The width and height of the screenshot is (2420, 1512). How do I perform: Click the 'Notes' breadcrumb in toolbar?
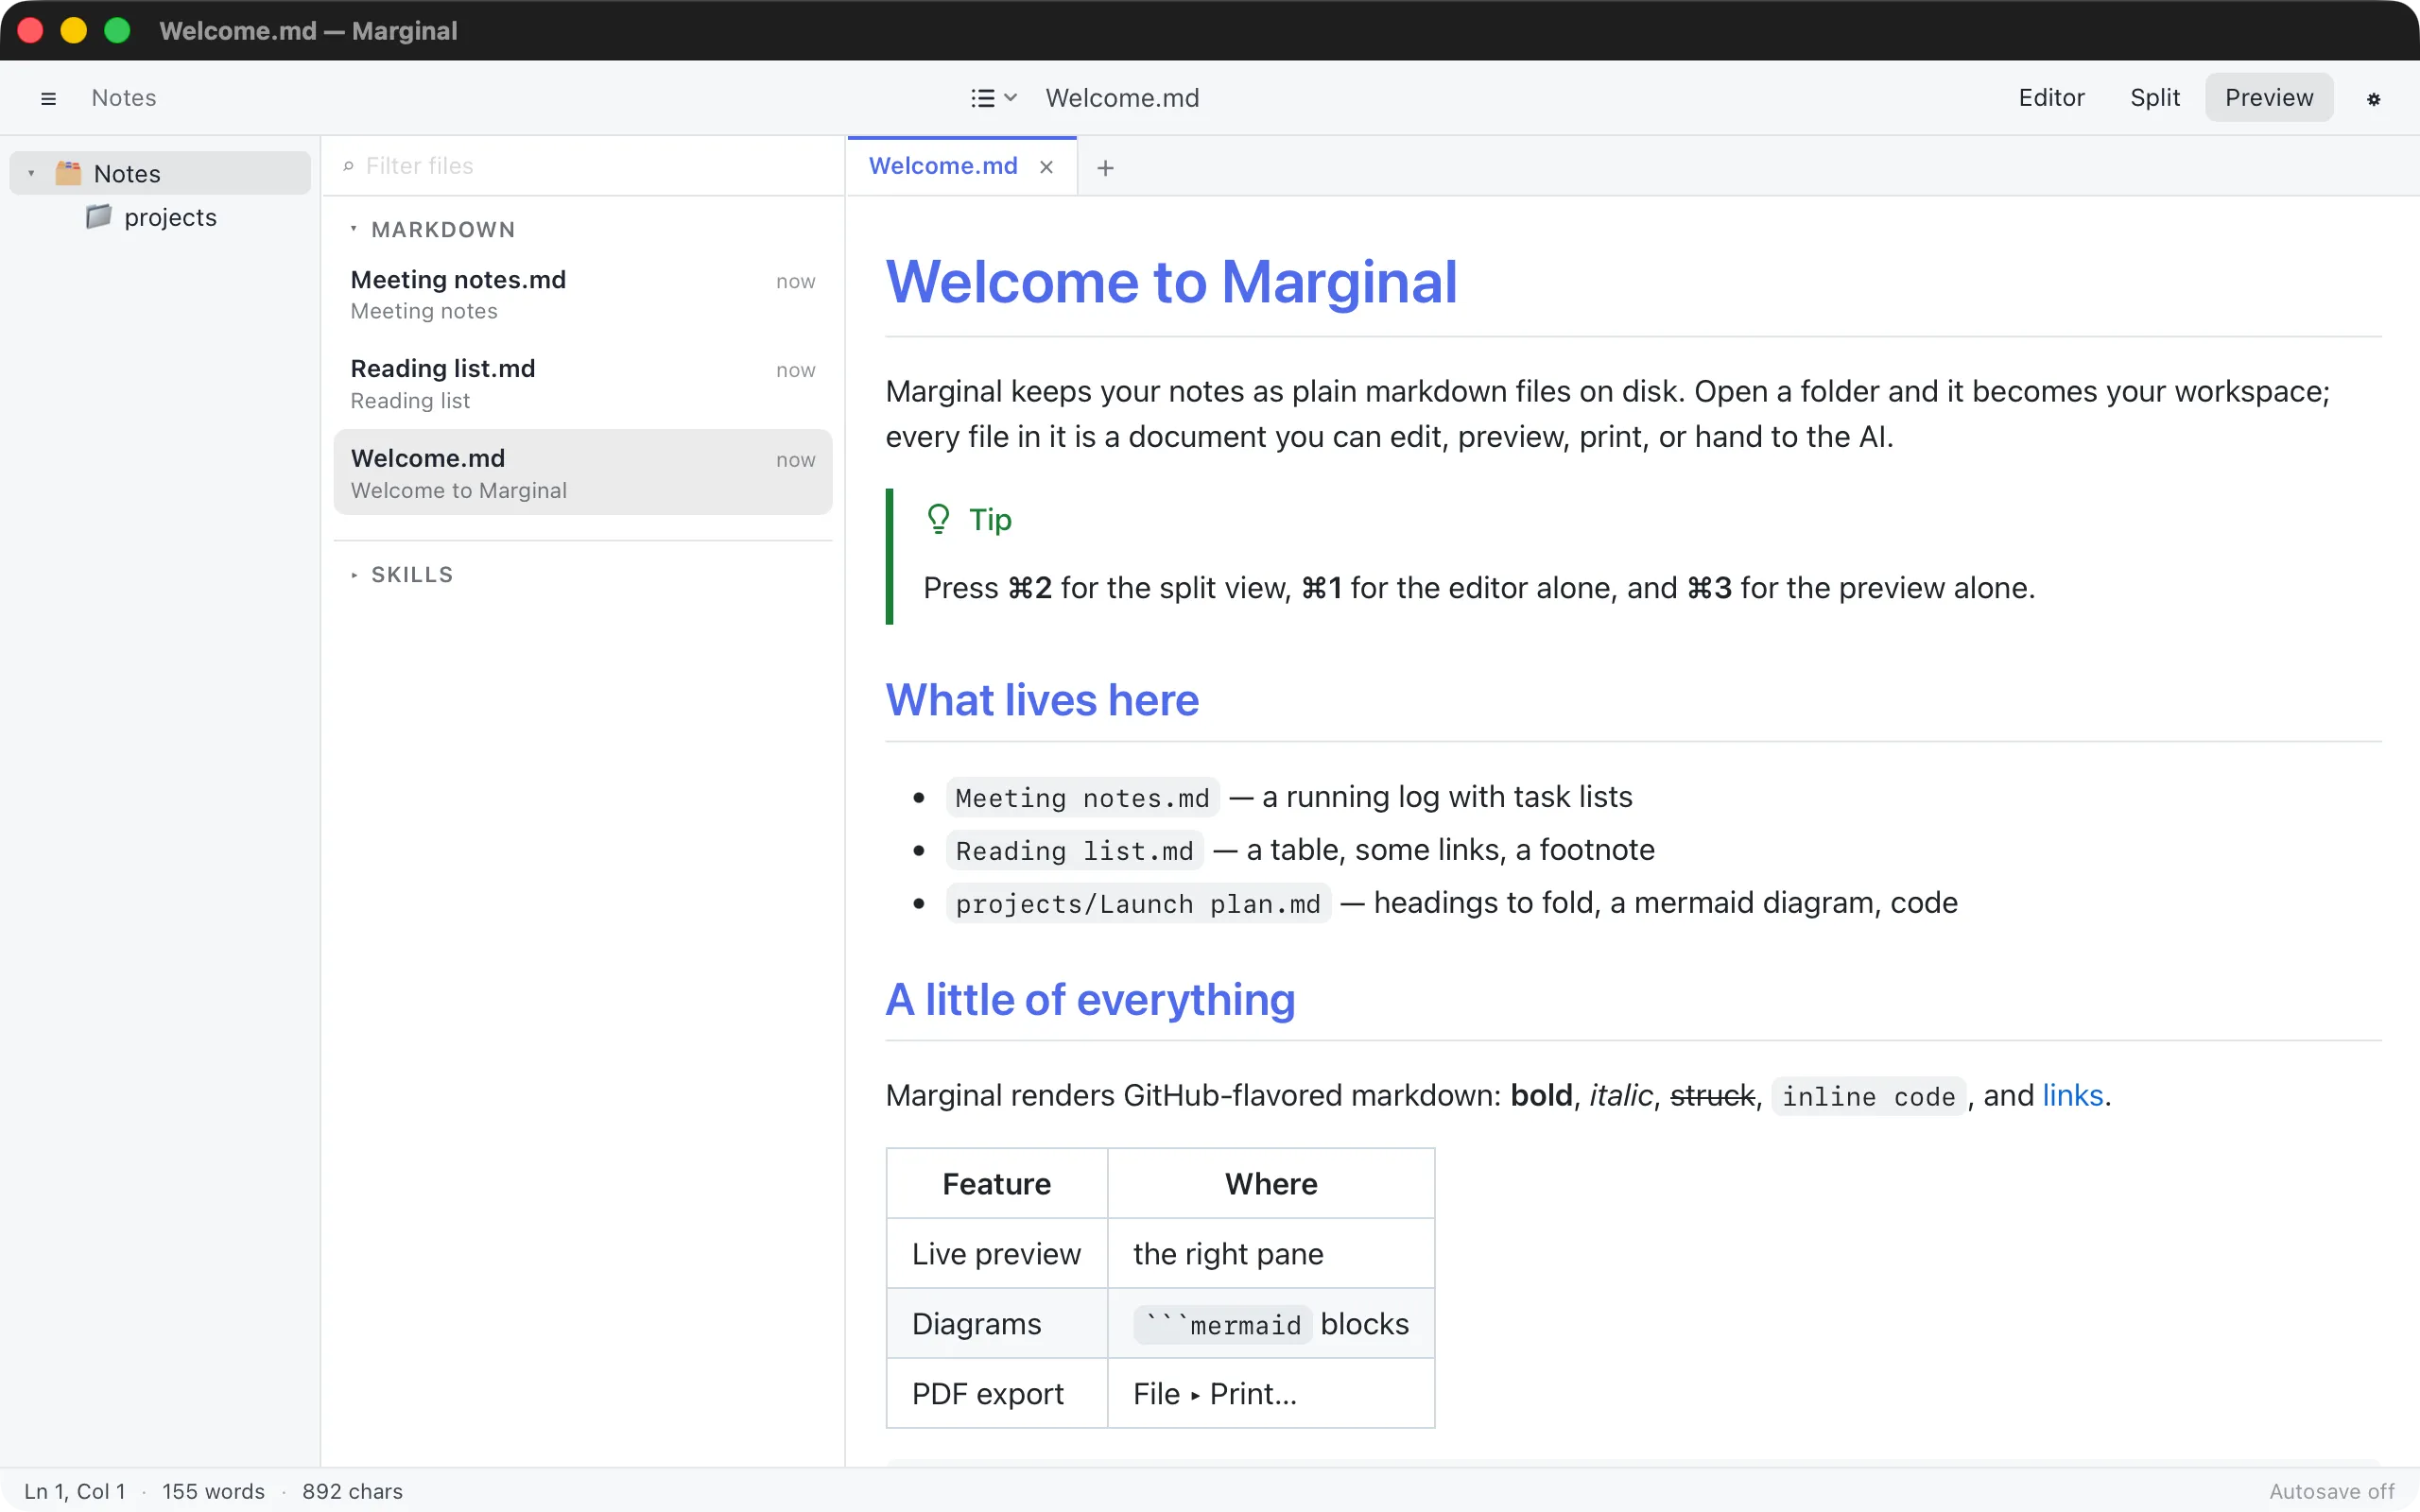(124, 98)
